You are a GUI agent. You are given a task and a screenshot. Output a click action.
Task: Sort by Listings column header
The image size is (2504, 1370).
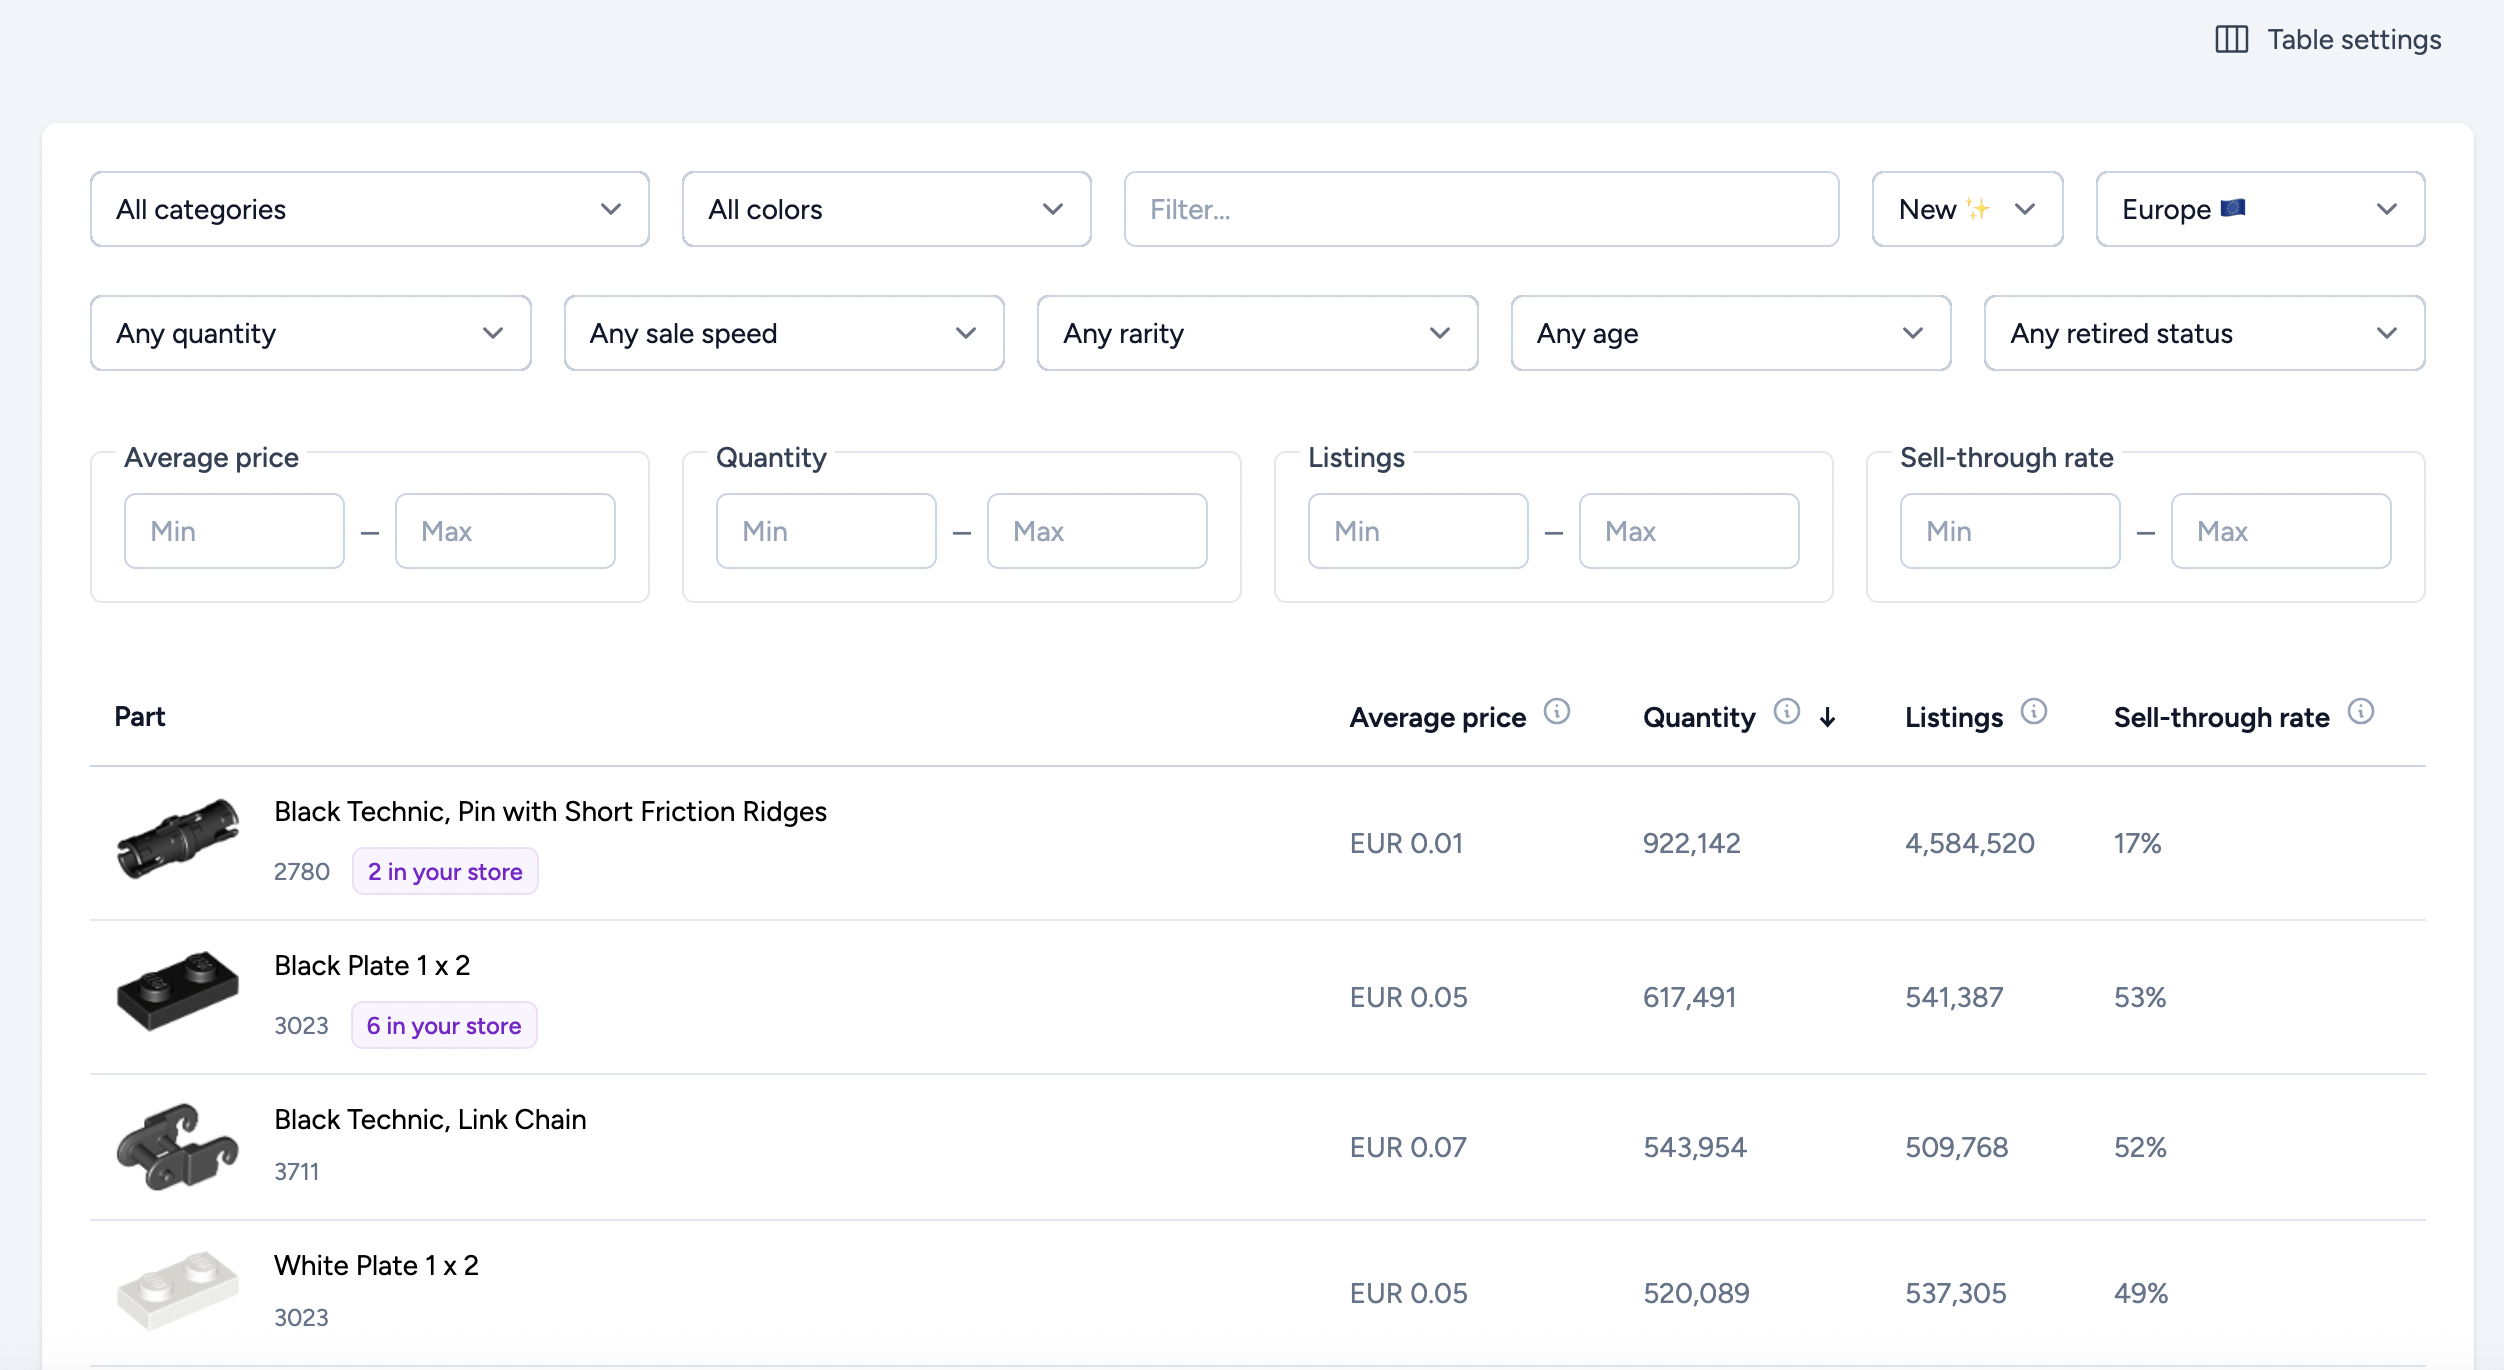[1954, 718]
